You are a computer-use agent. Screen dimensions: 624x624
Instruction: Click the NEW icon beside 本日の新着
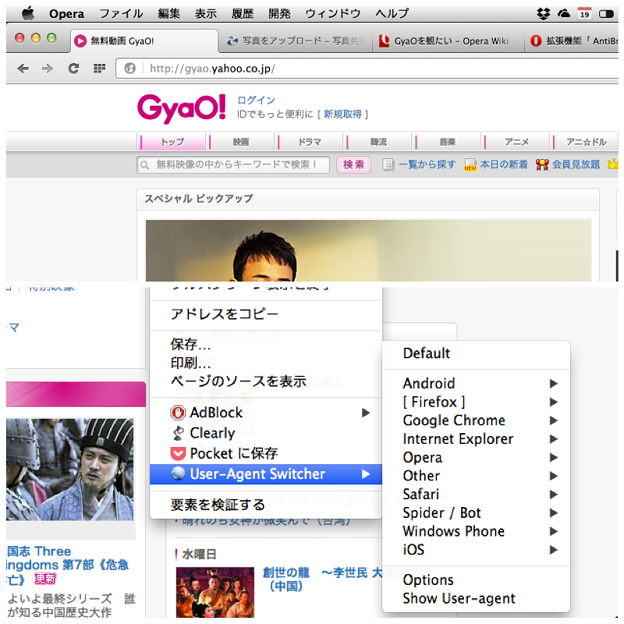tap(470, 165)
